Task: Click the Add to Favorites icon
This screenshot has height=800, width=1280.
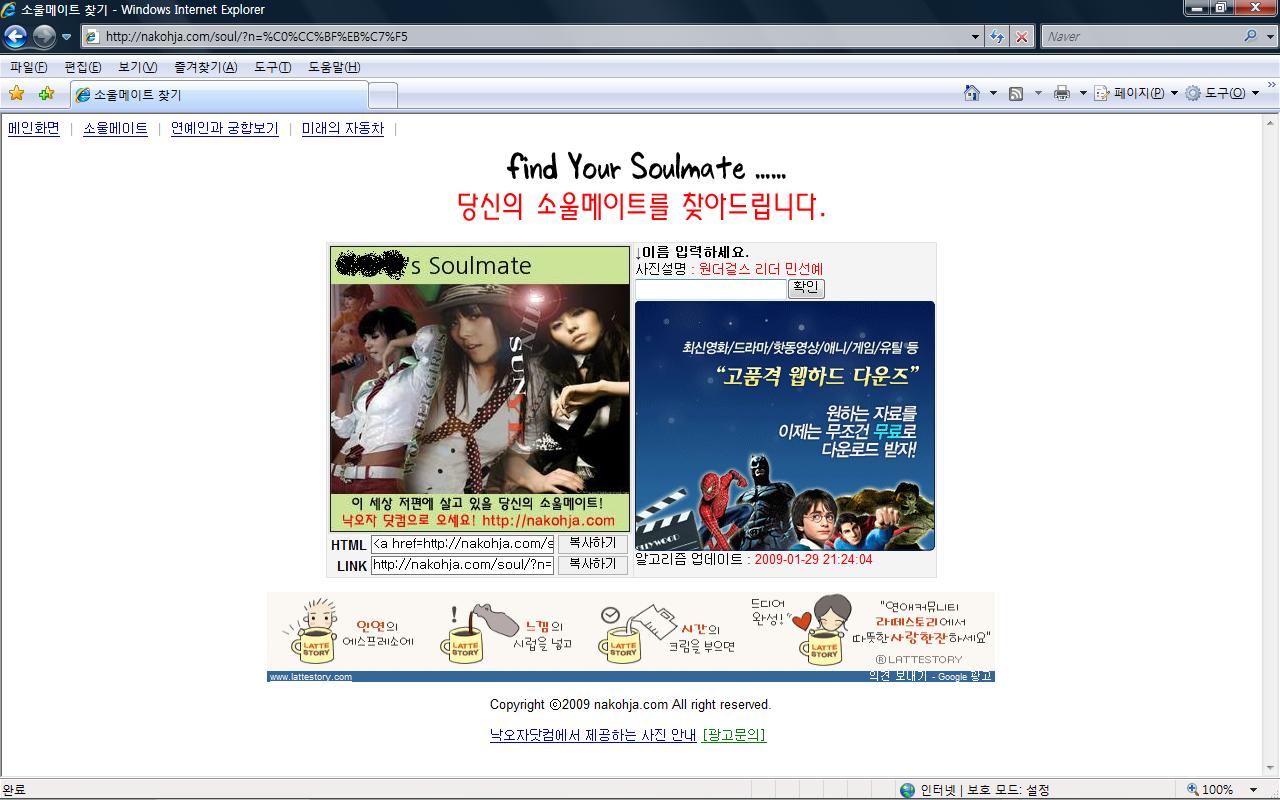Action: tap(46, 94)
